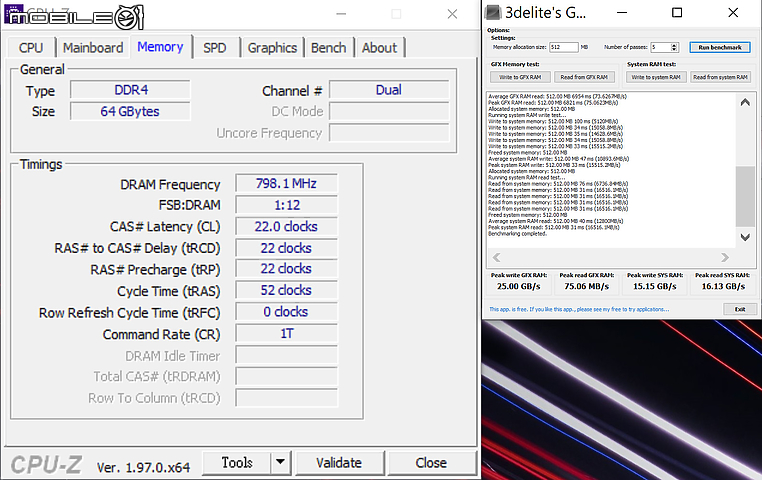Click the log scroll down arrow

(x=745, y=237)
